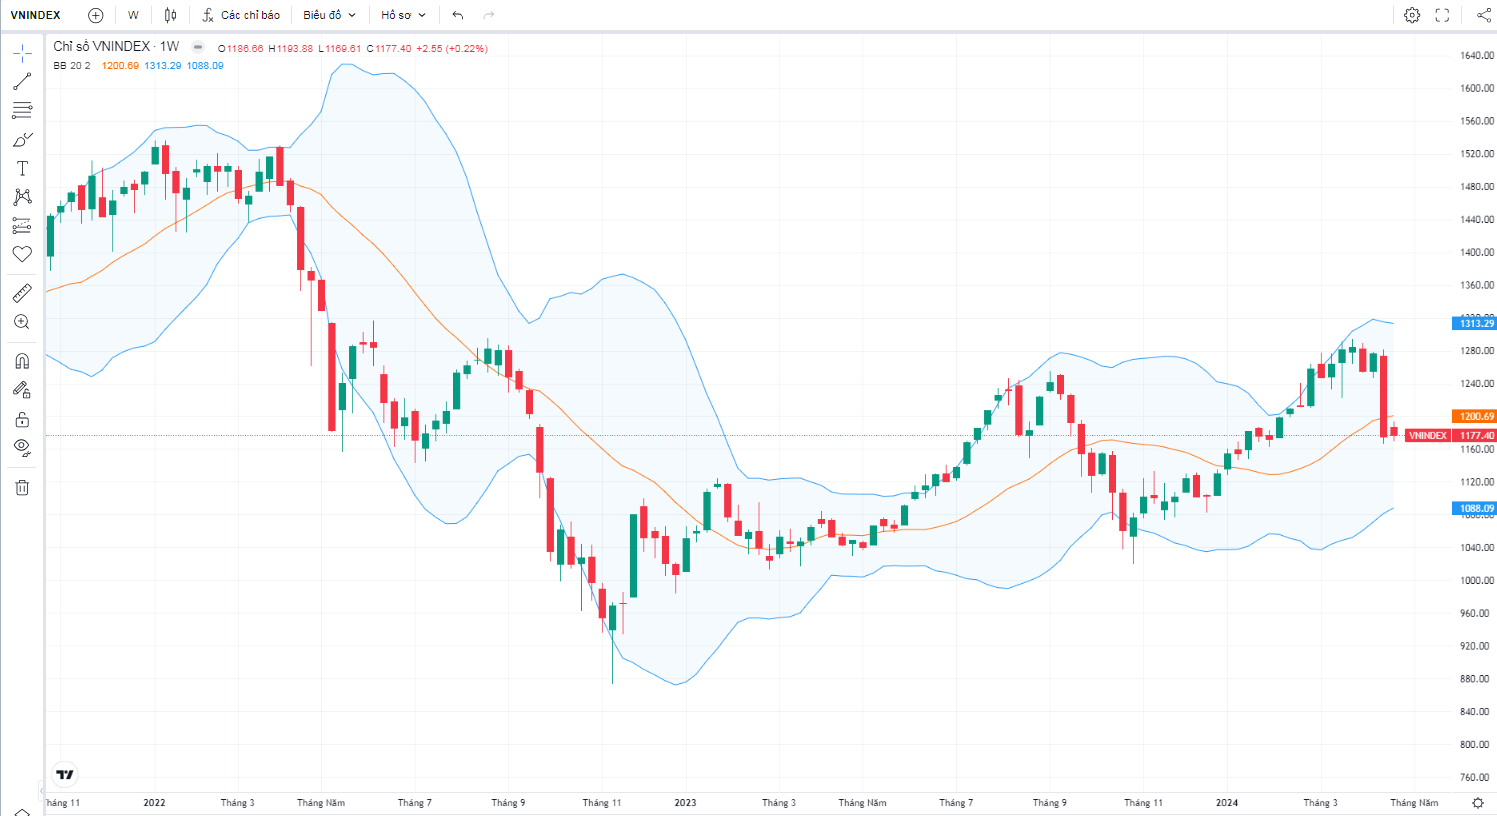This screenshot has height=816, width=1497.
Task: Select the text annotation tool
Action: coord(22,168)
